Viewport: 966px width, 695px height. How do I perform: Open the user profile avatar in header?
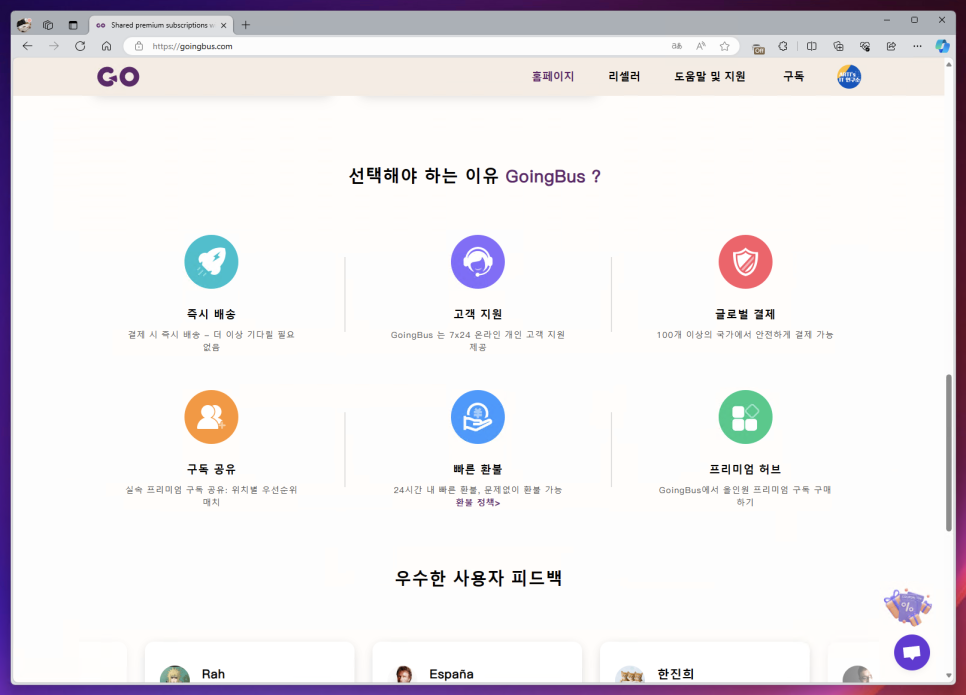click(x=848, y=76)
